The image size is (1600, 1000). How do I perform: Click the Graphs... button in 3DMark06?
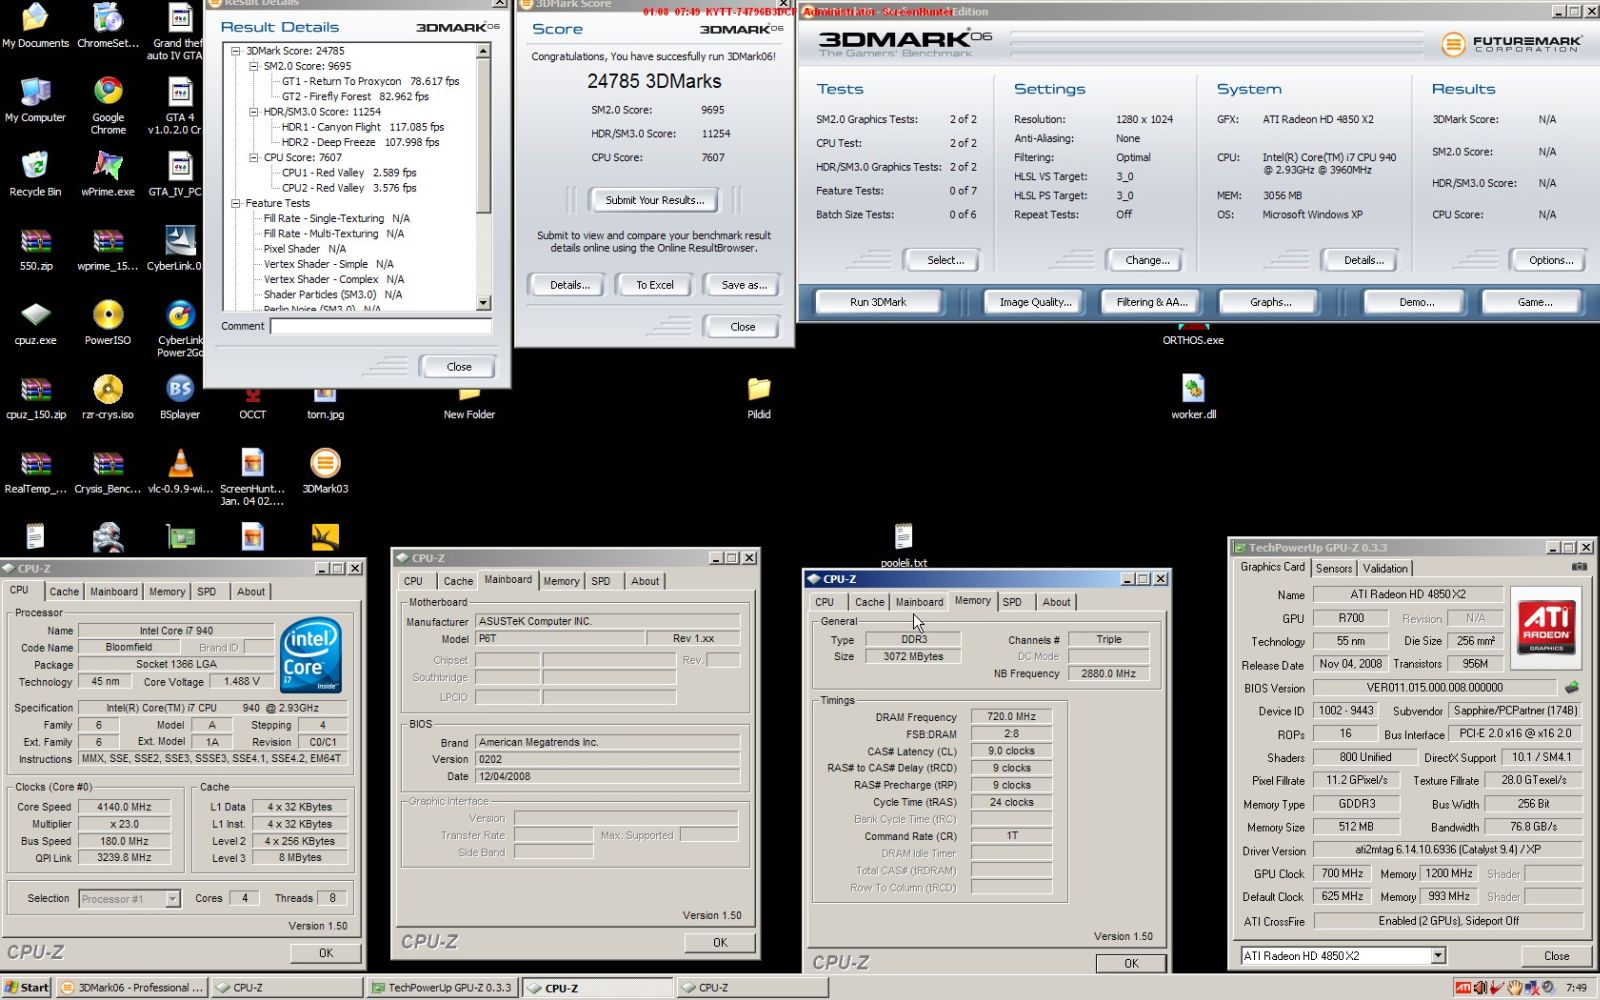point(1270,302)
